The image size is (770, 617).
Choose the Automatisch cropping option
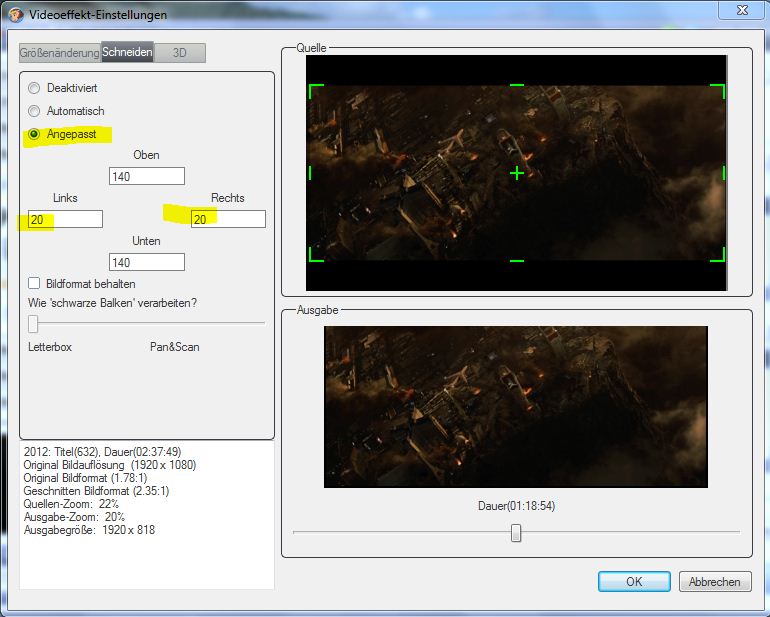(x=35, y=111)
